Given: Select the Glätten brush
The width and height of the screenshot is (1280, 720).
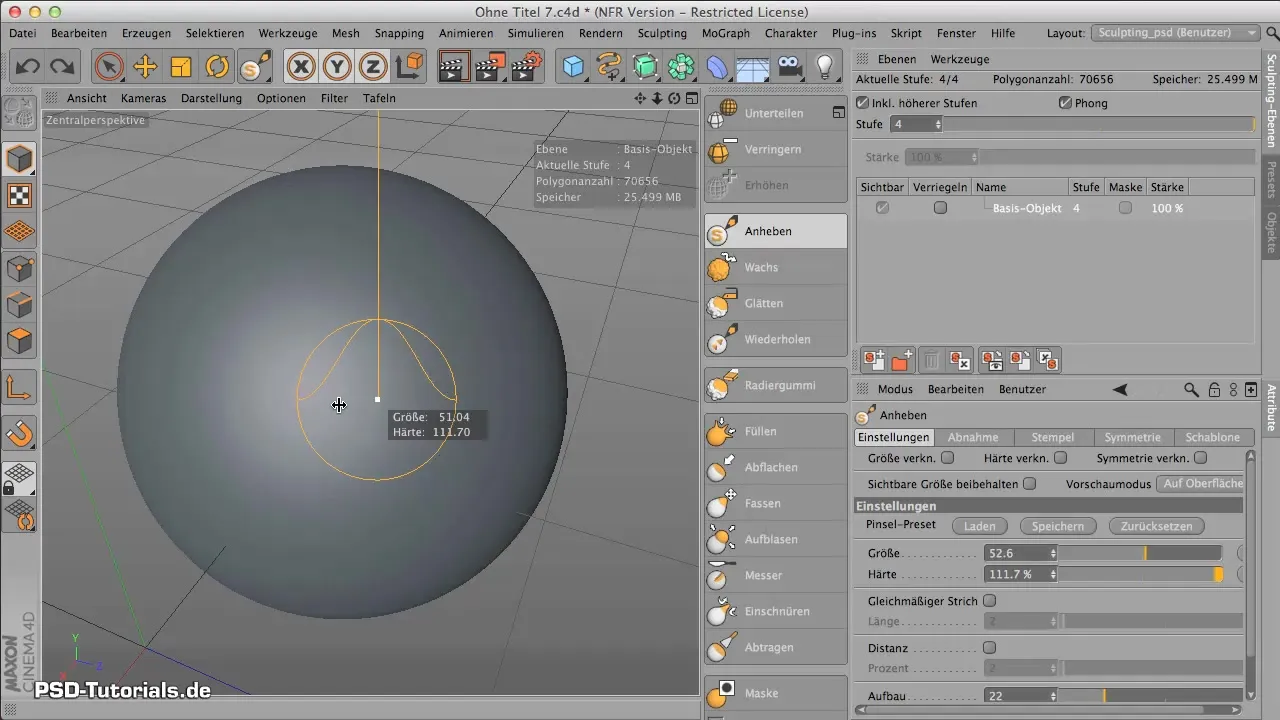Looking at the screenshot, I should click(775, 303).
